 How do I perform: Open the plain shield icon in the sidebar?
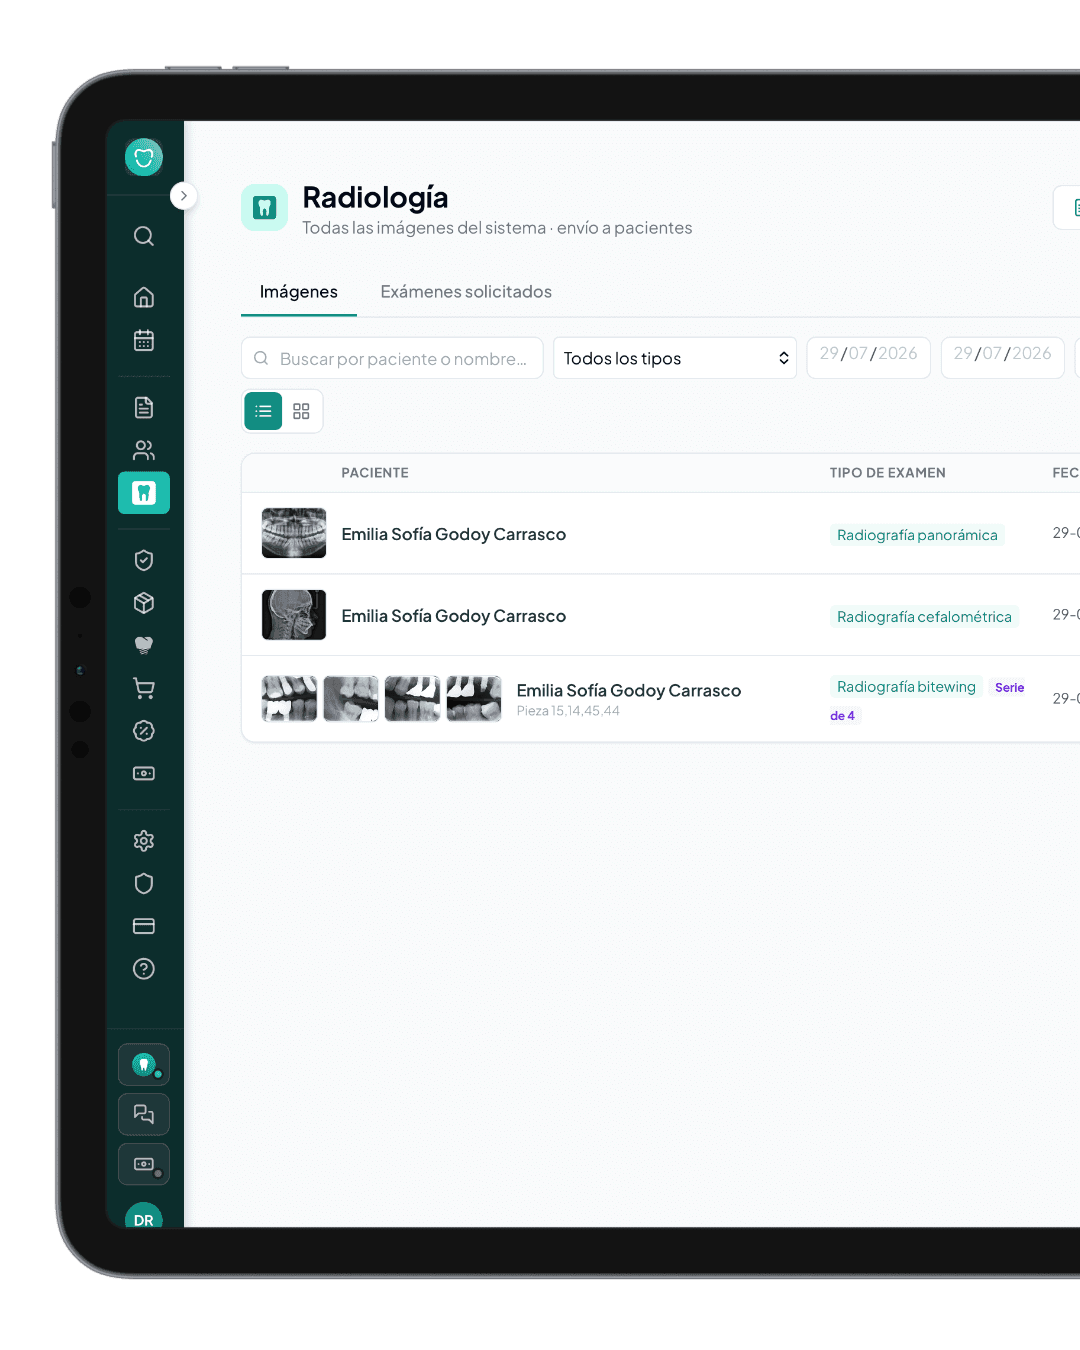pos(144,883)
